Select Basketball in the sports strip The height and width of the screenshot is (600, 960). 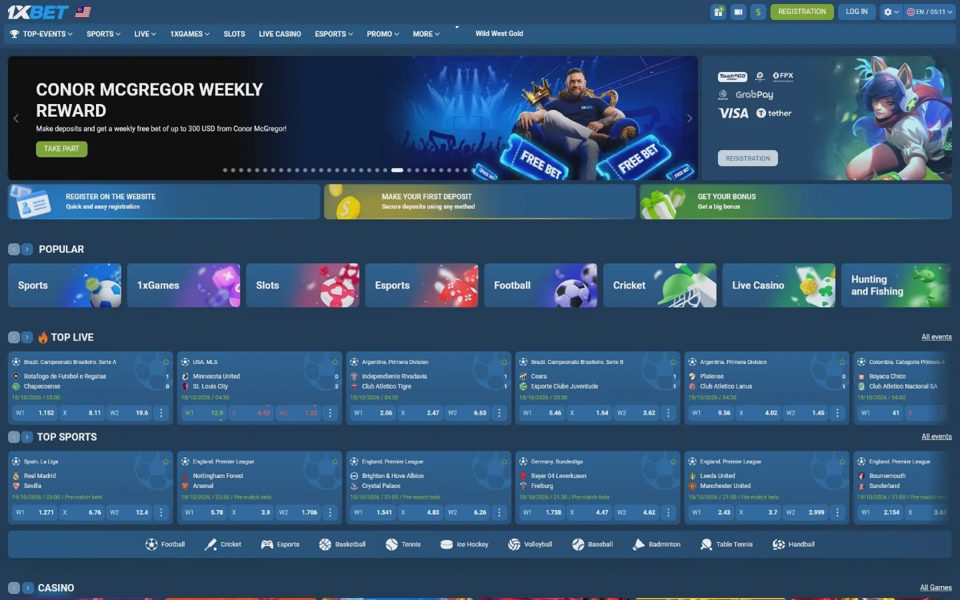click(342, 544)
